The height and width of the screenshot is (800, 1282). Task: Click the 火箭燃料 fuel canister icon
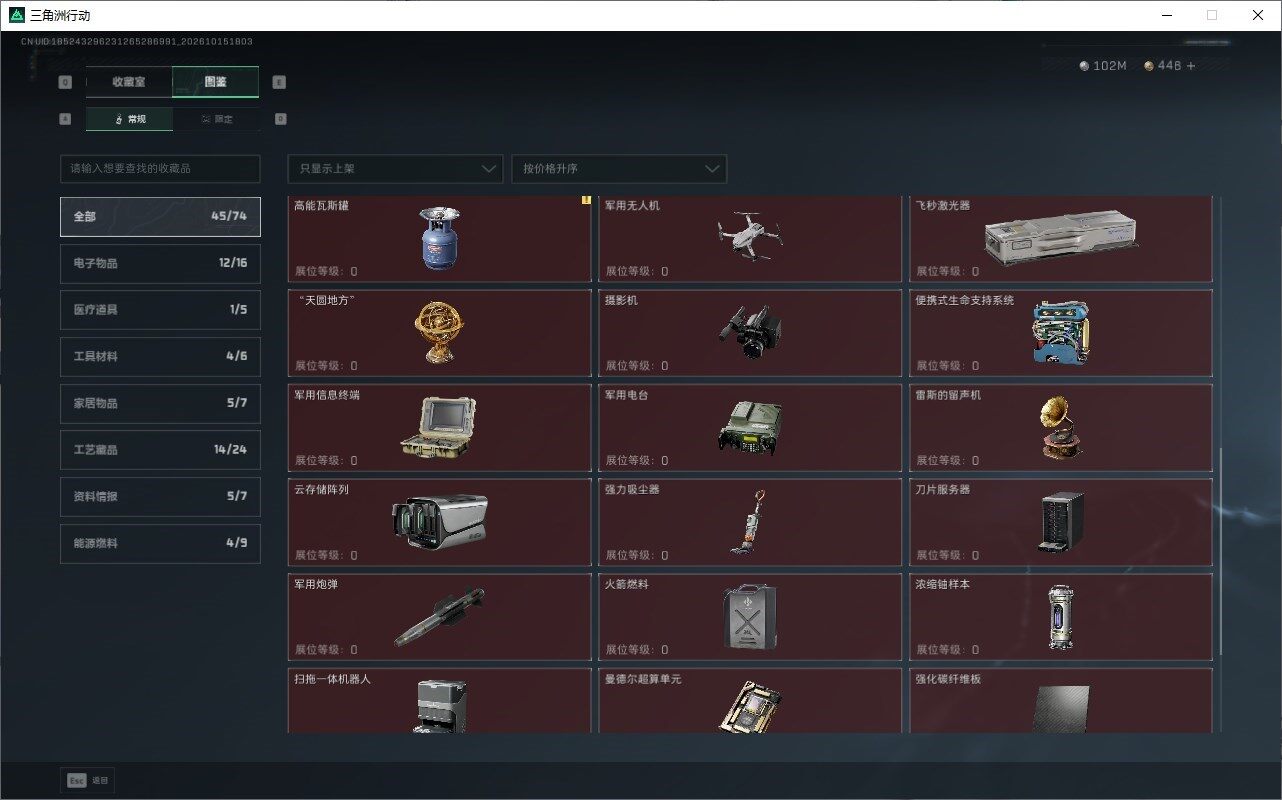[x=750, y=616]
